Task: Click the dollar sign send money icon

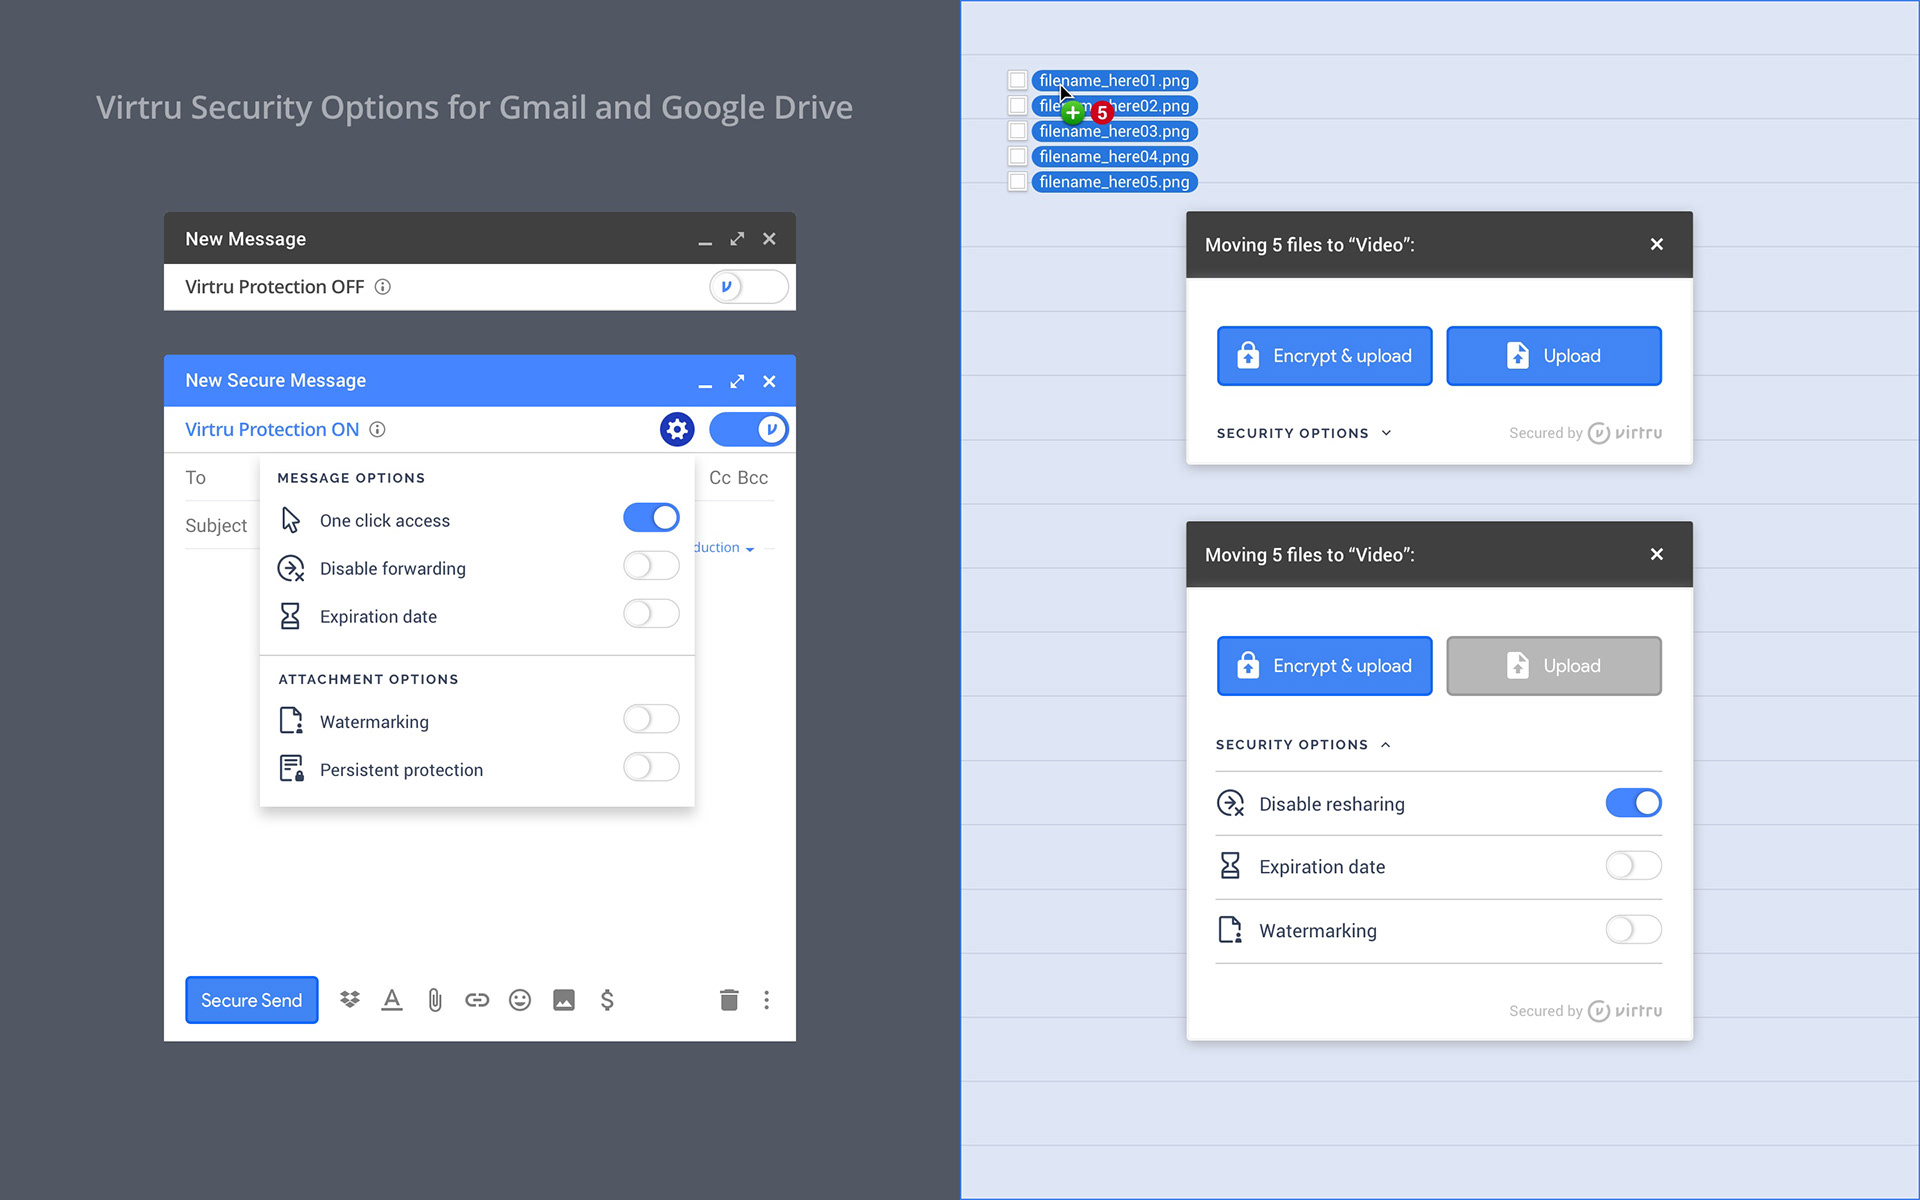Action: click(607, 999)
